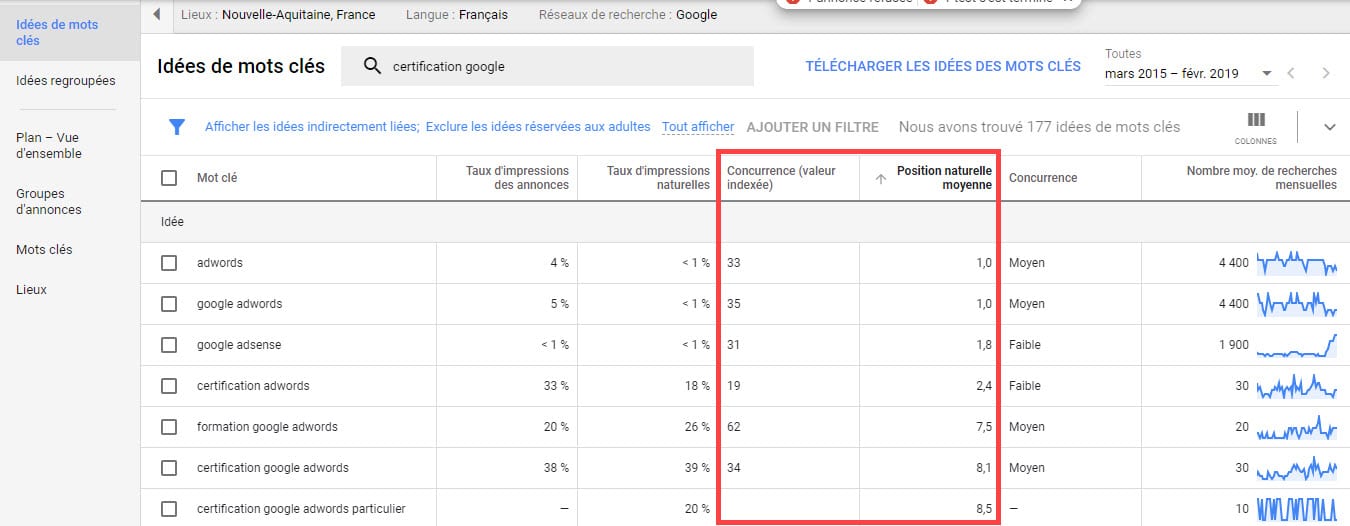The height and width of the screenshot is (526, 1350).
Task: Check the formation google adwords row
Action: [x=169, y=427]
